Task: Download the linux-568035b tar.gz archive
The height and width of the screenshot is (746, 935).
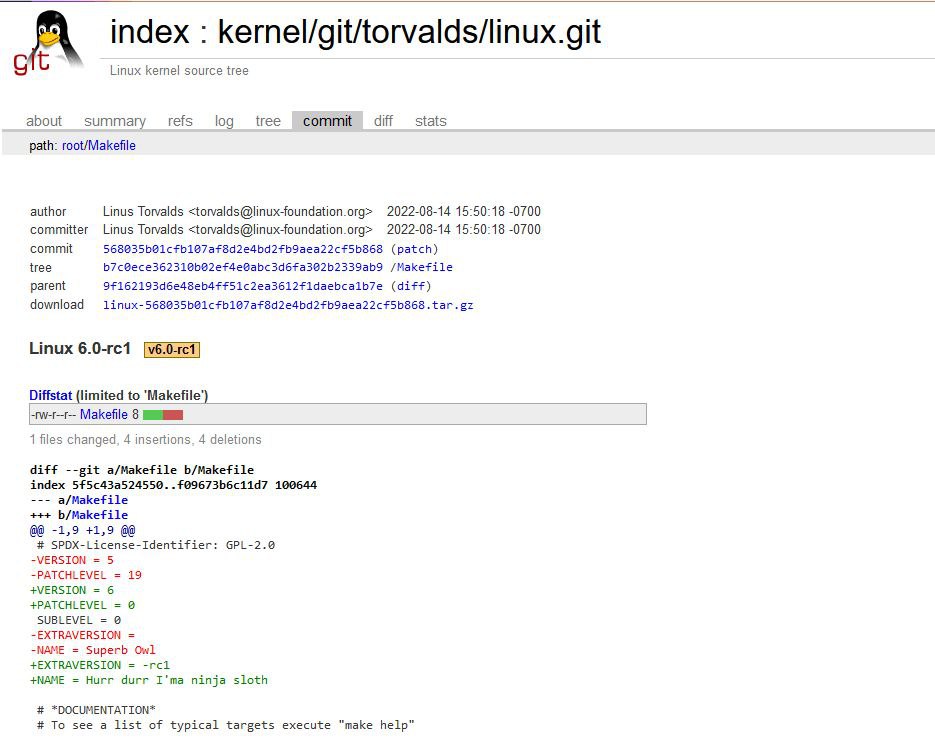Action: (x=288, y=305)
